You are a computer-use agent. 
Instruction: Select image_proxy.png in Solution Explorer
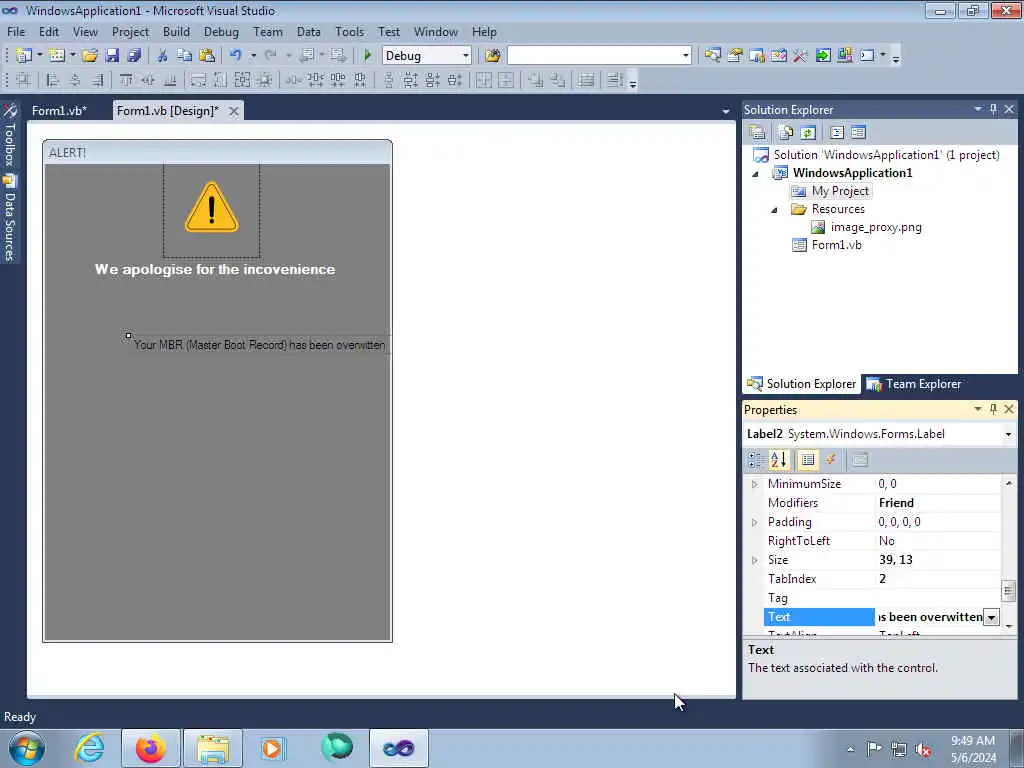(876, 227)
